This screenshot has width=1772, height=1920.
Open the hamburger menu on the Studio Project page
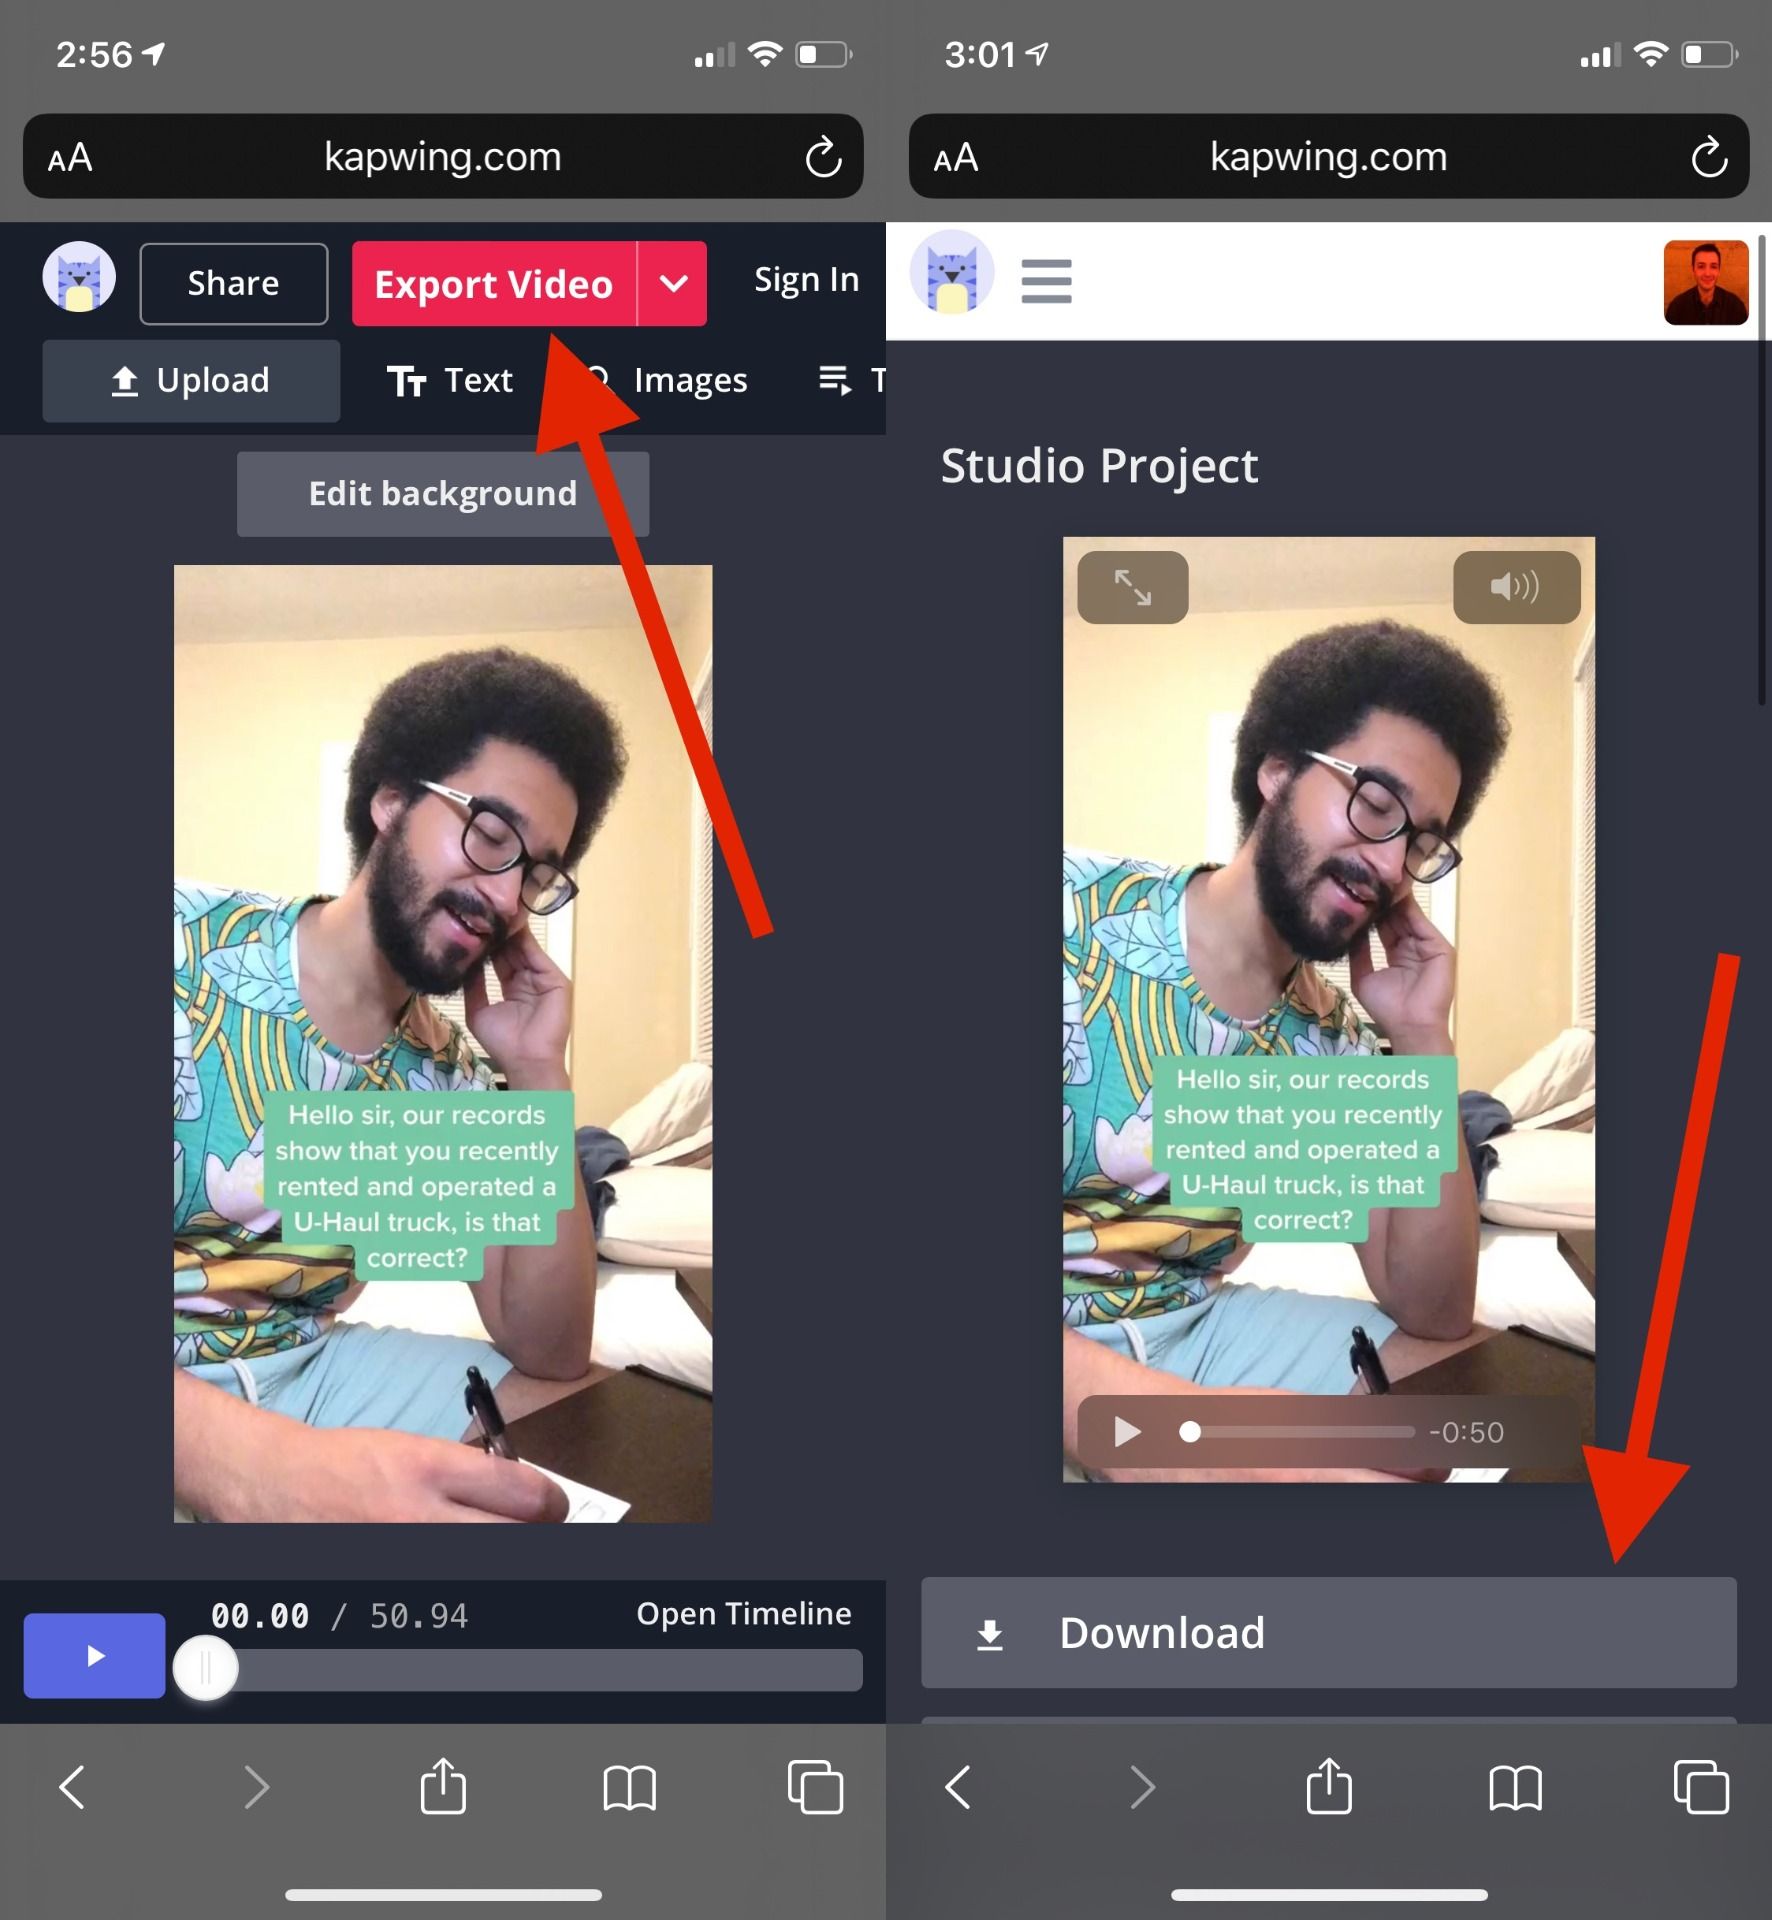pyautogui.click(x=1046, y=281)
